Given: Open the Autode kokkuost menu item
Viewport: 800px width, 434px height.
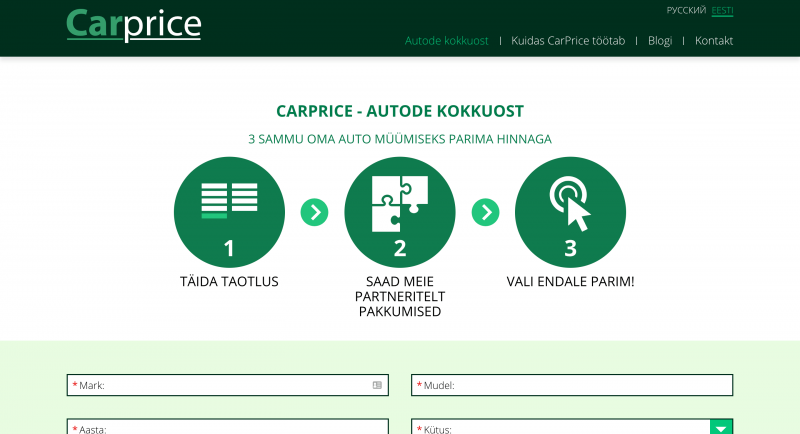Looking at the screenshot, I should (446, 41).
